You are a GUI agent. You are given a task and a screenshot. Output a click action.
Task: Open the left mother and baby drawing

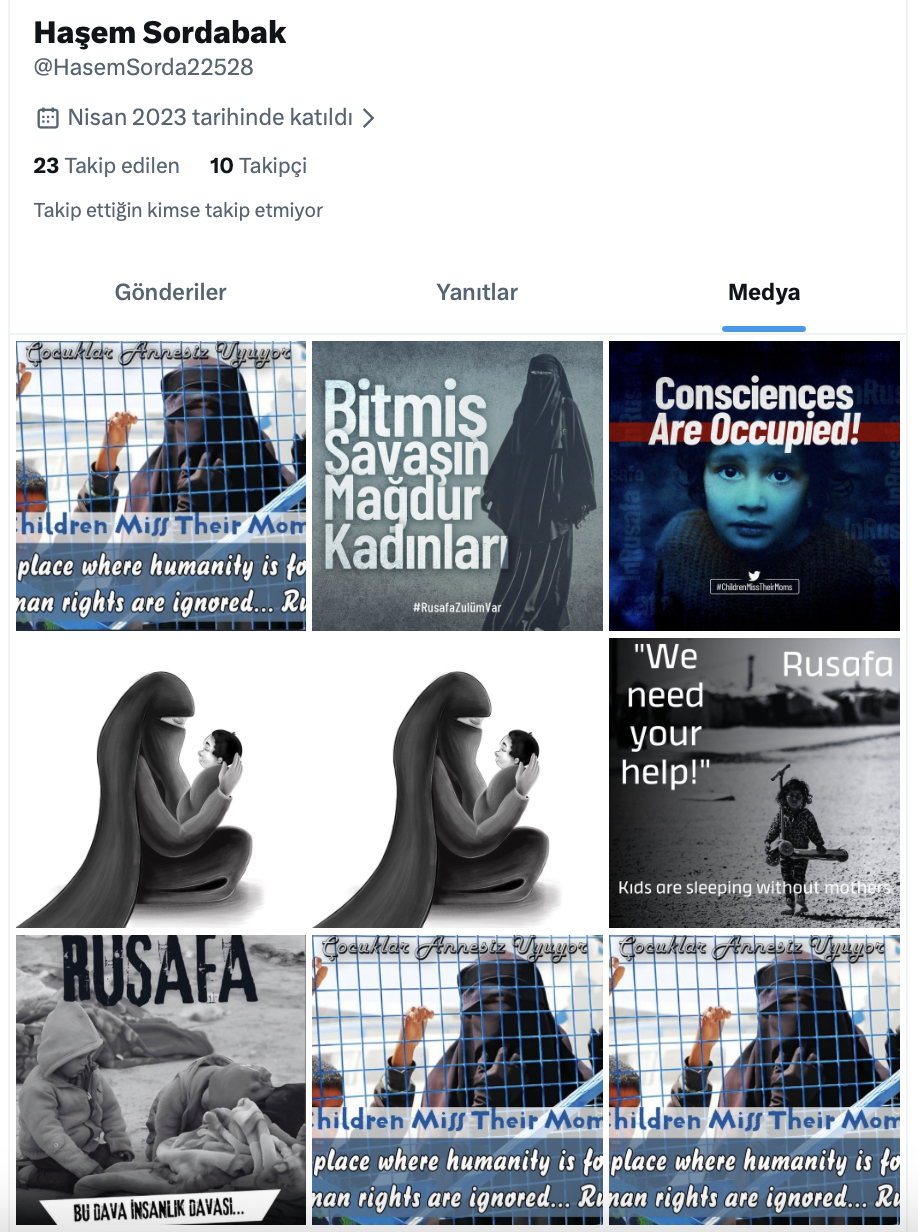[x=161, y=783]
